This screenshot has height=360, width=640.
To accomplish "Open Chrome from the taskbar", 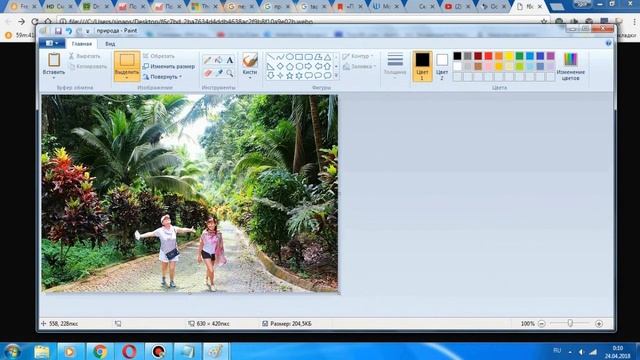I will click(x=100, y=351).
